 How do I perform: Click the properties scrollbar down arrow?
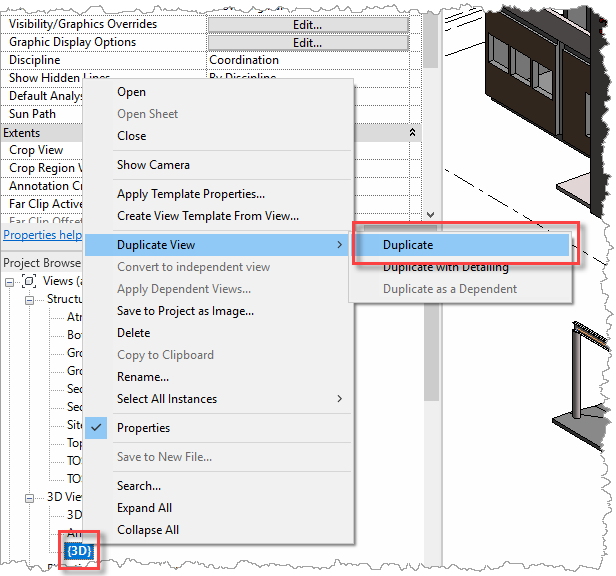pyautogui.click(x=431, y=215)
